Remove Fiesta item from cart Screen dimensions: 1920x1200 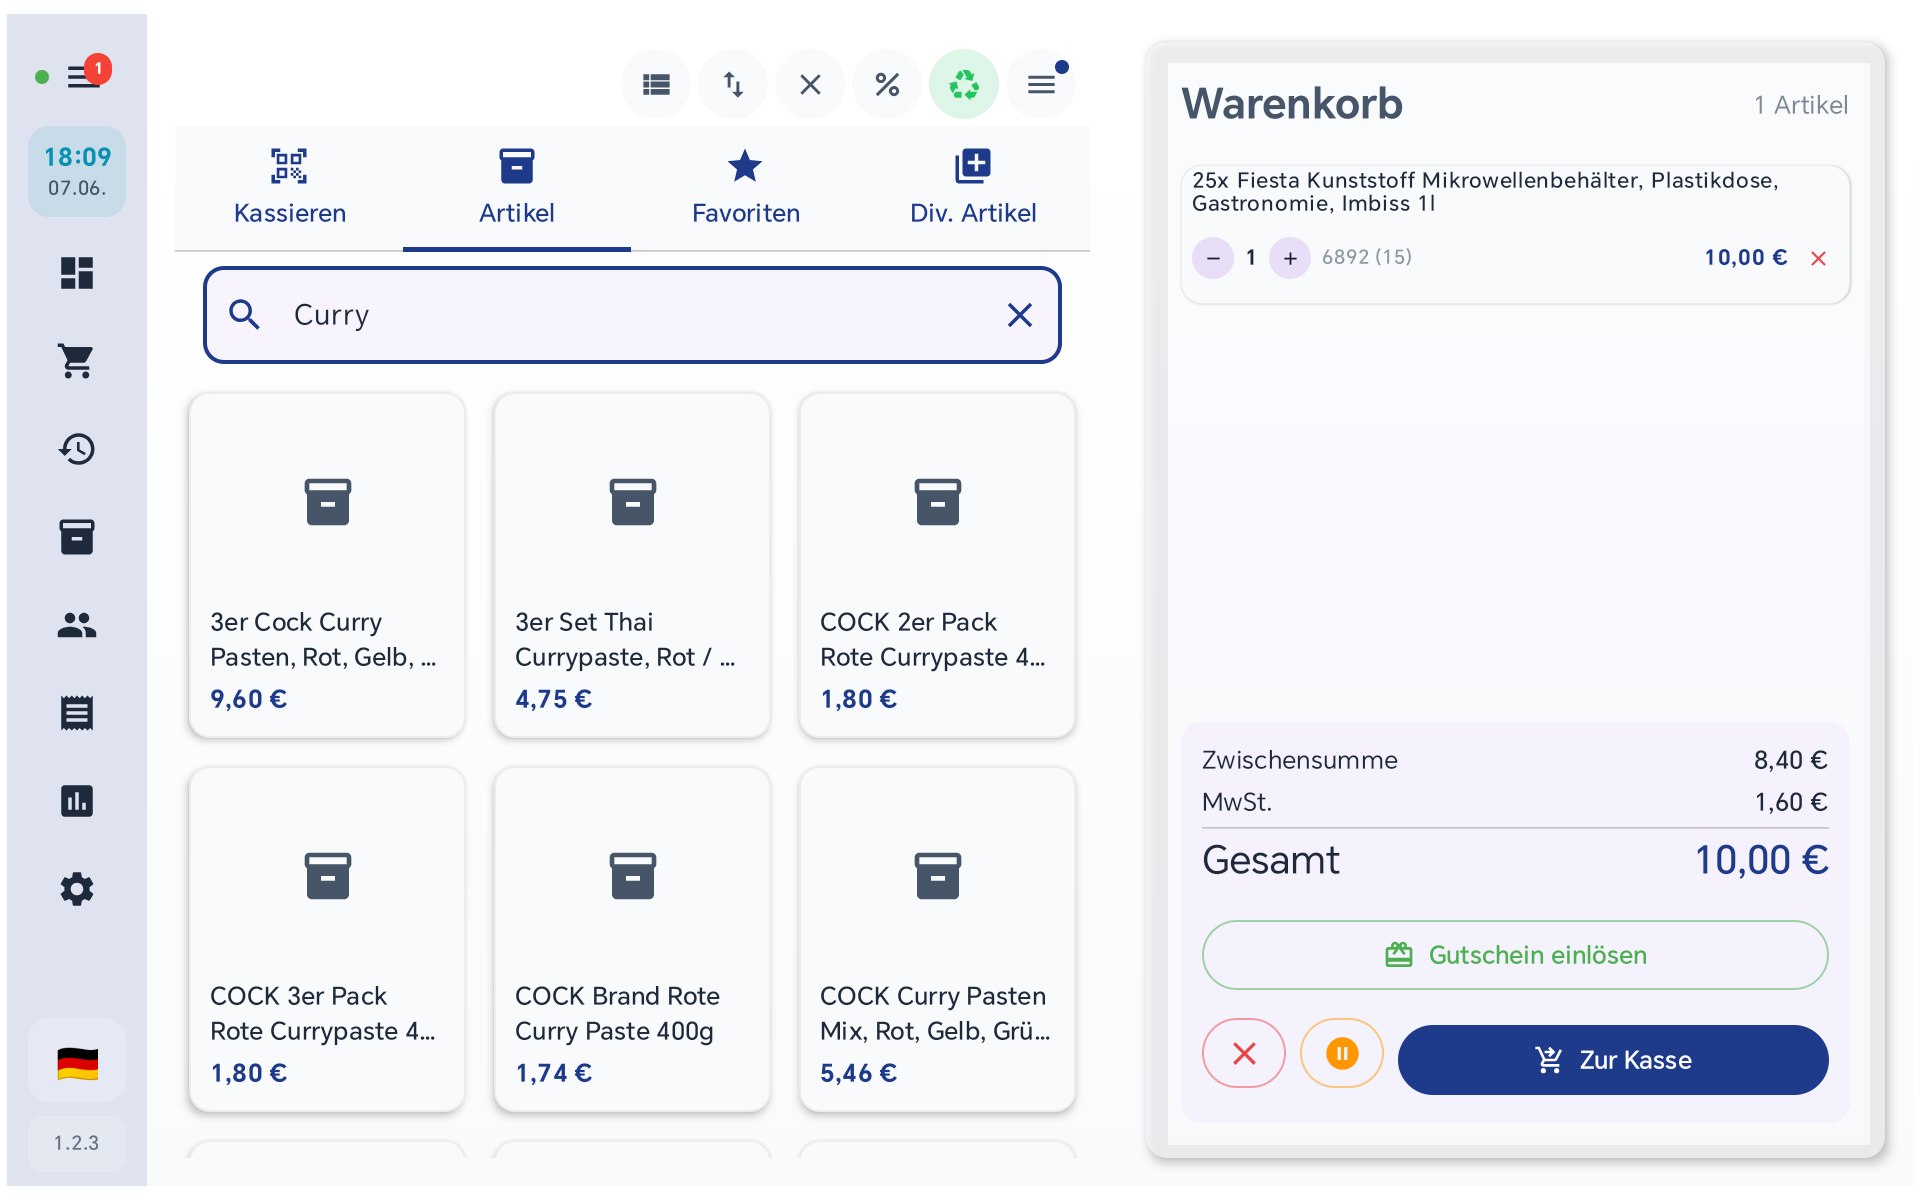(x=1818, y=258)
